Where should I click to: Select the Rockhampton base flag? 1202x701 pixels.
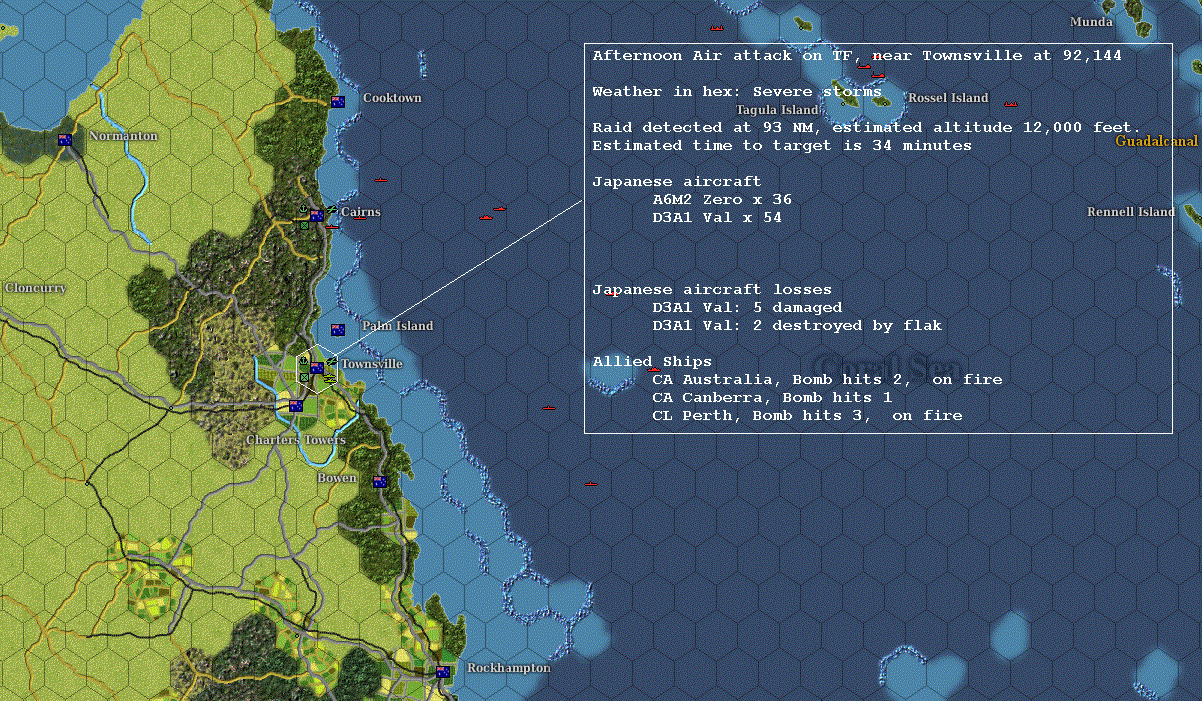point(443,671)
